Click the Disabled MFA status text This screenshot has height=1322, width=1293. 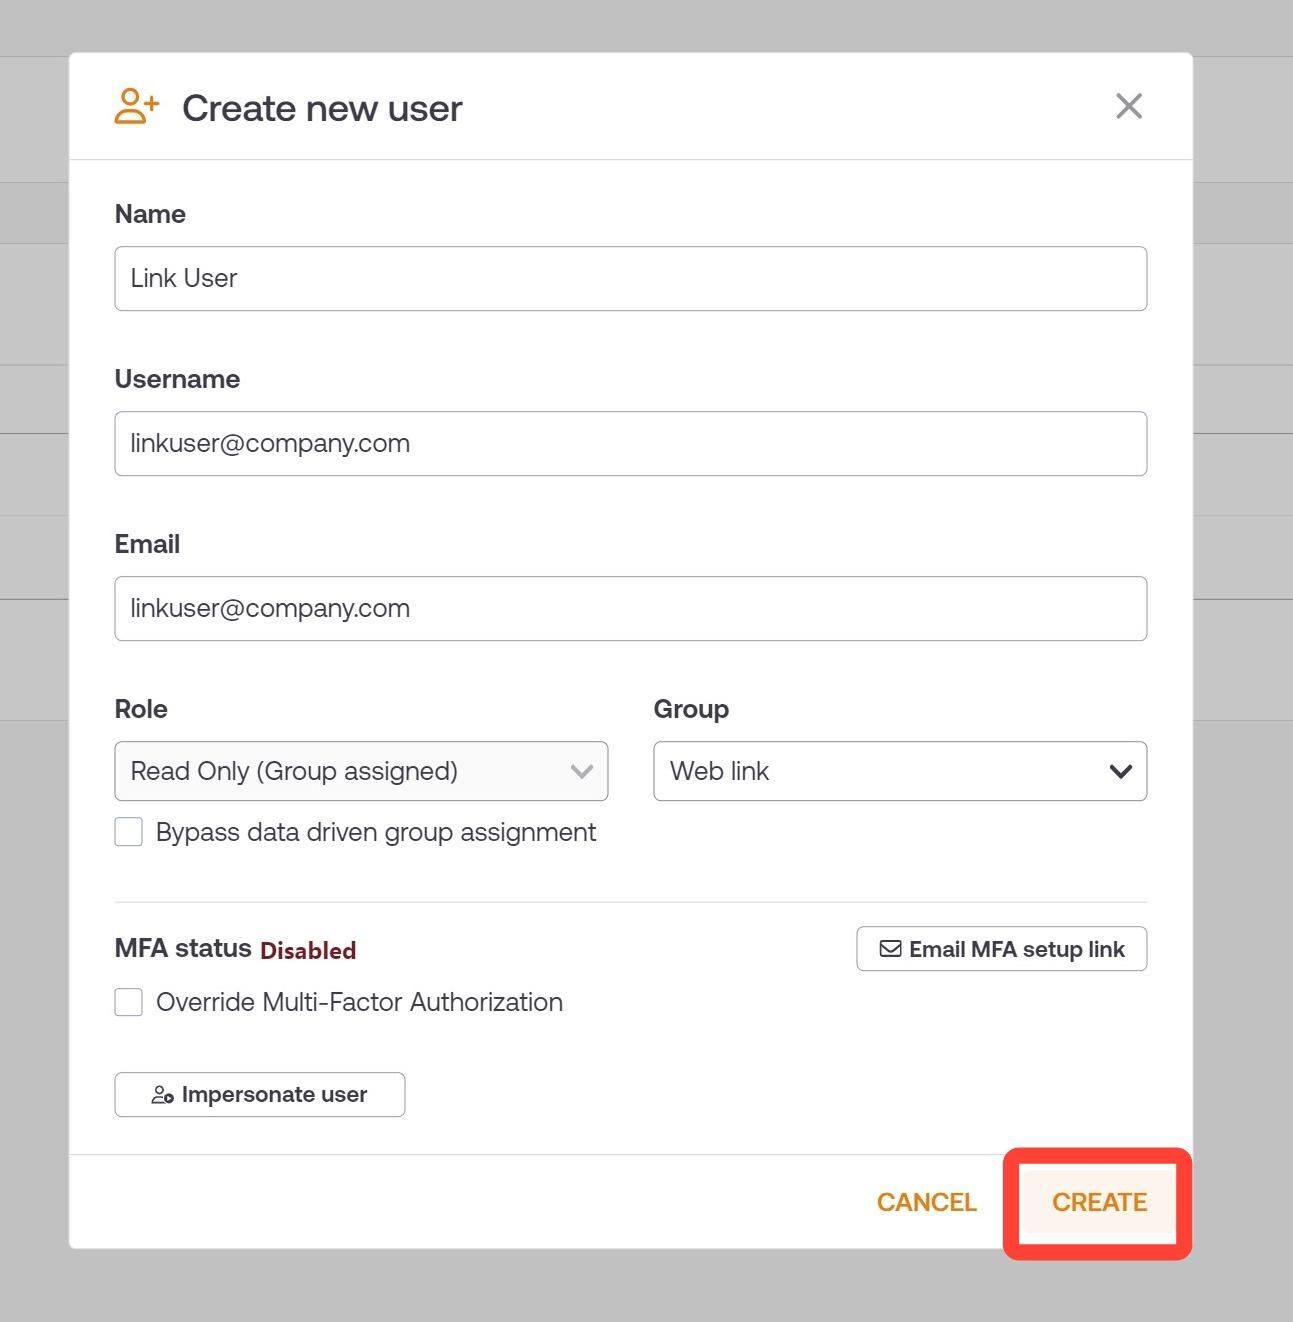tap(308, 950)
